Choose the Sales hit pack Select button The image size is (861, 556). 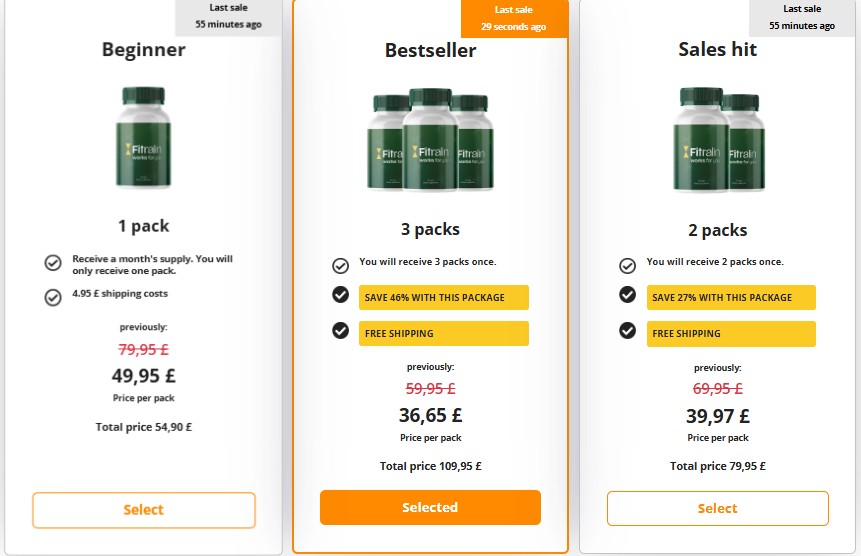tap(717, 508)
